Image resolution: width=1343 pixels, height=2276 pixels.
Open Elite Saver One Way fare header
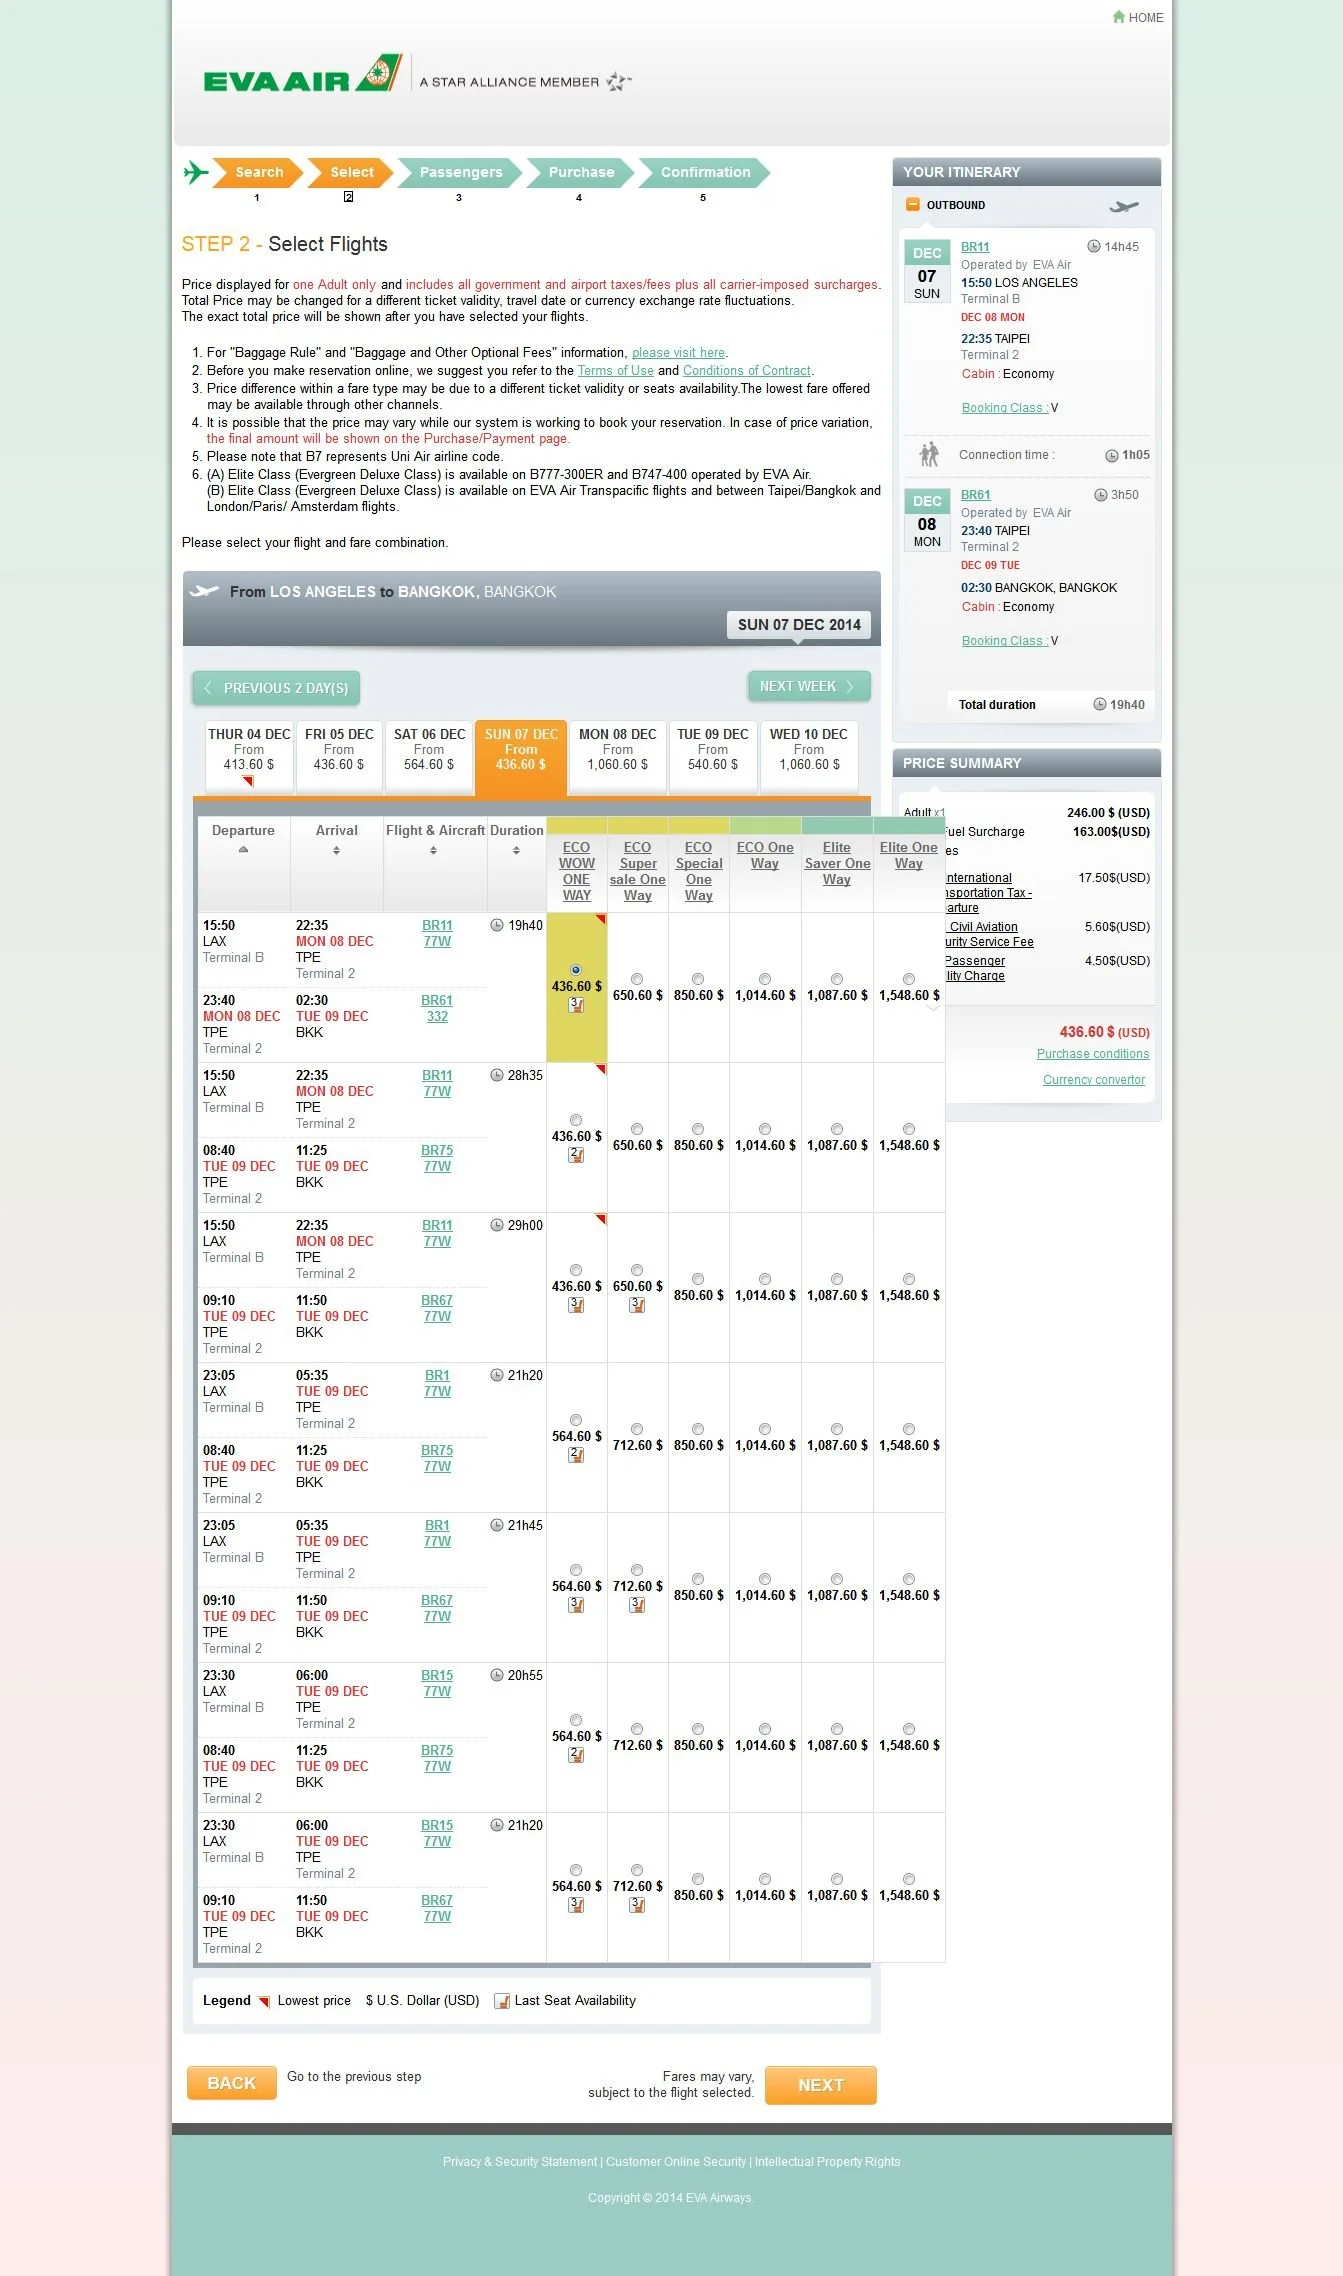[837, 863]
